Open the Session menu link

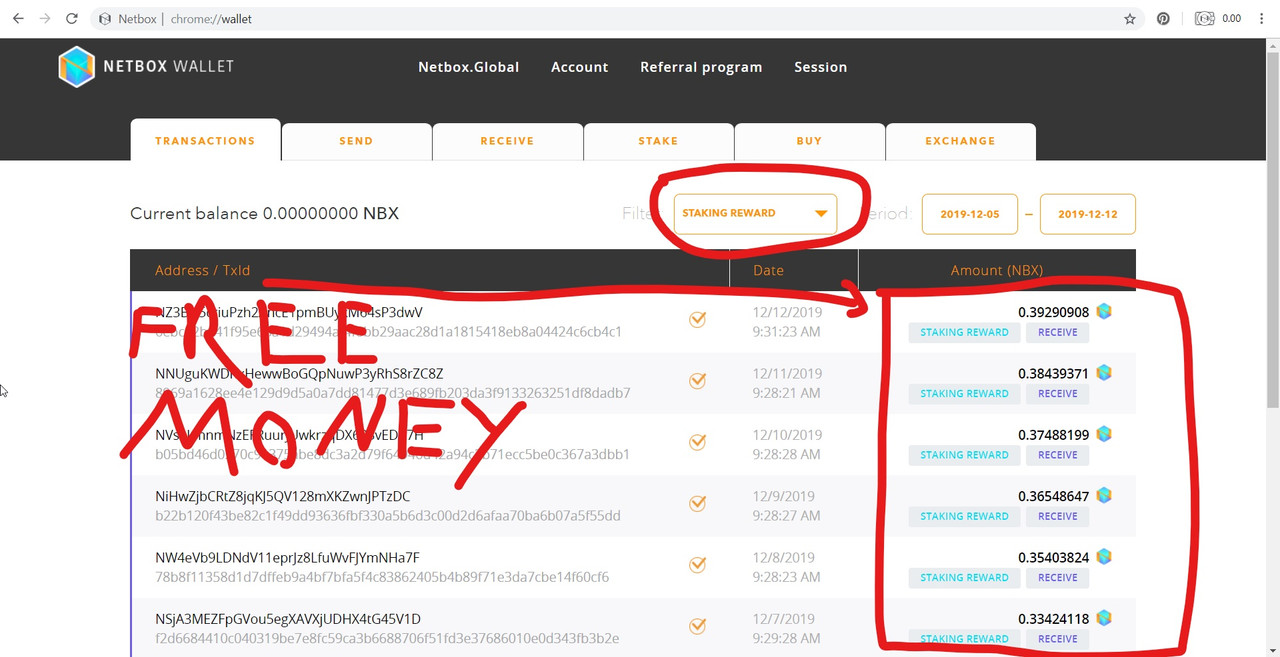click(820, 67)
